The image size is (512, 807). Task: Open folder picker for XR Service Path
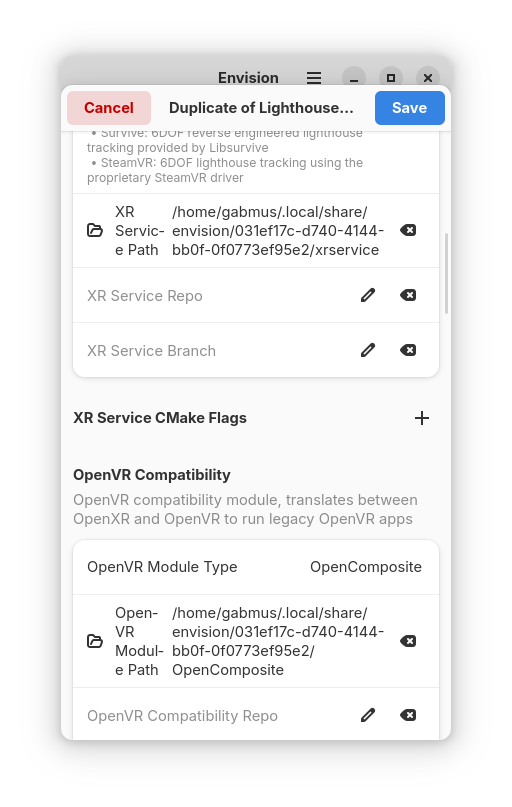(95, 230)
